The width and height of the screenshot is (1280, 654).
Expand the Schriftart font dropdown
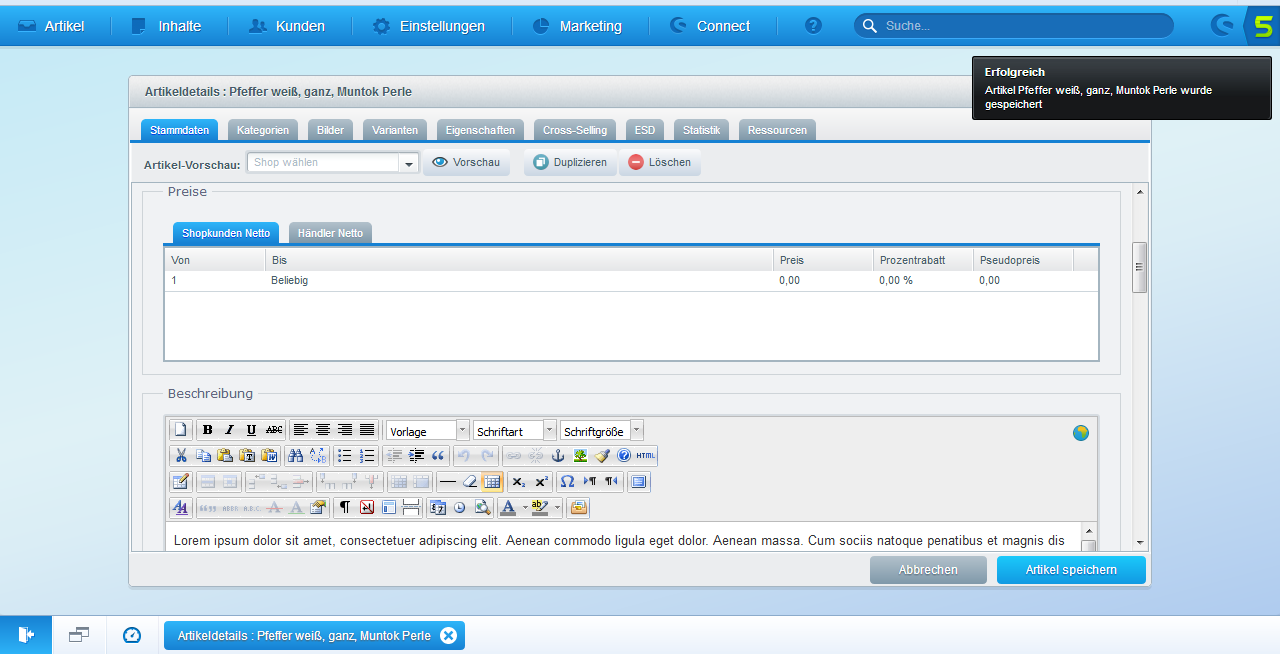(549, 430)
